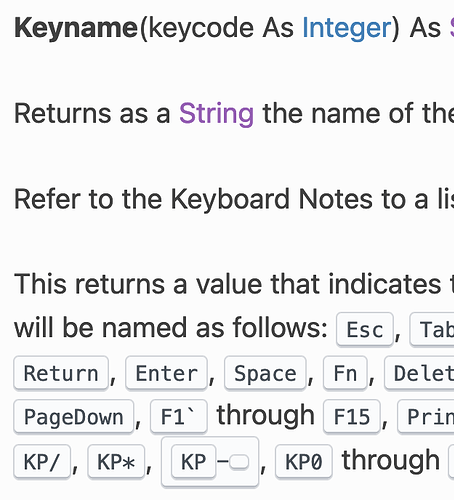Select the Enter key label
This screenshot has height=500, width=454.
(x=167, y=373)
